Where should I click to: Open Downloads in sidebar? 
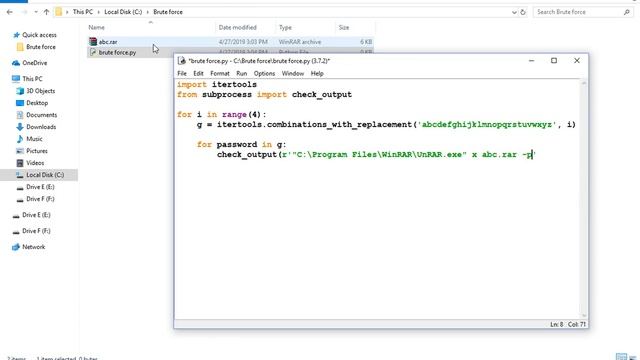[41, 127]
